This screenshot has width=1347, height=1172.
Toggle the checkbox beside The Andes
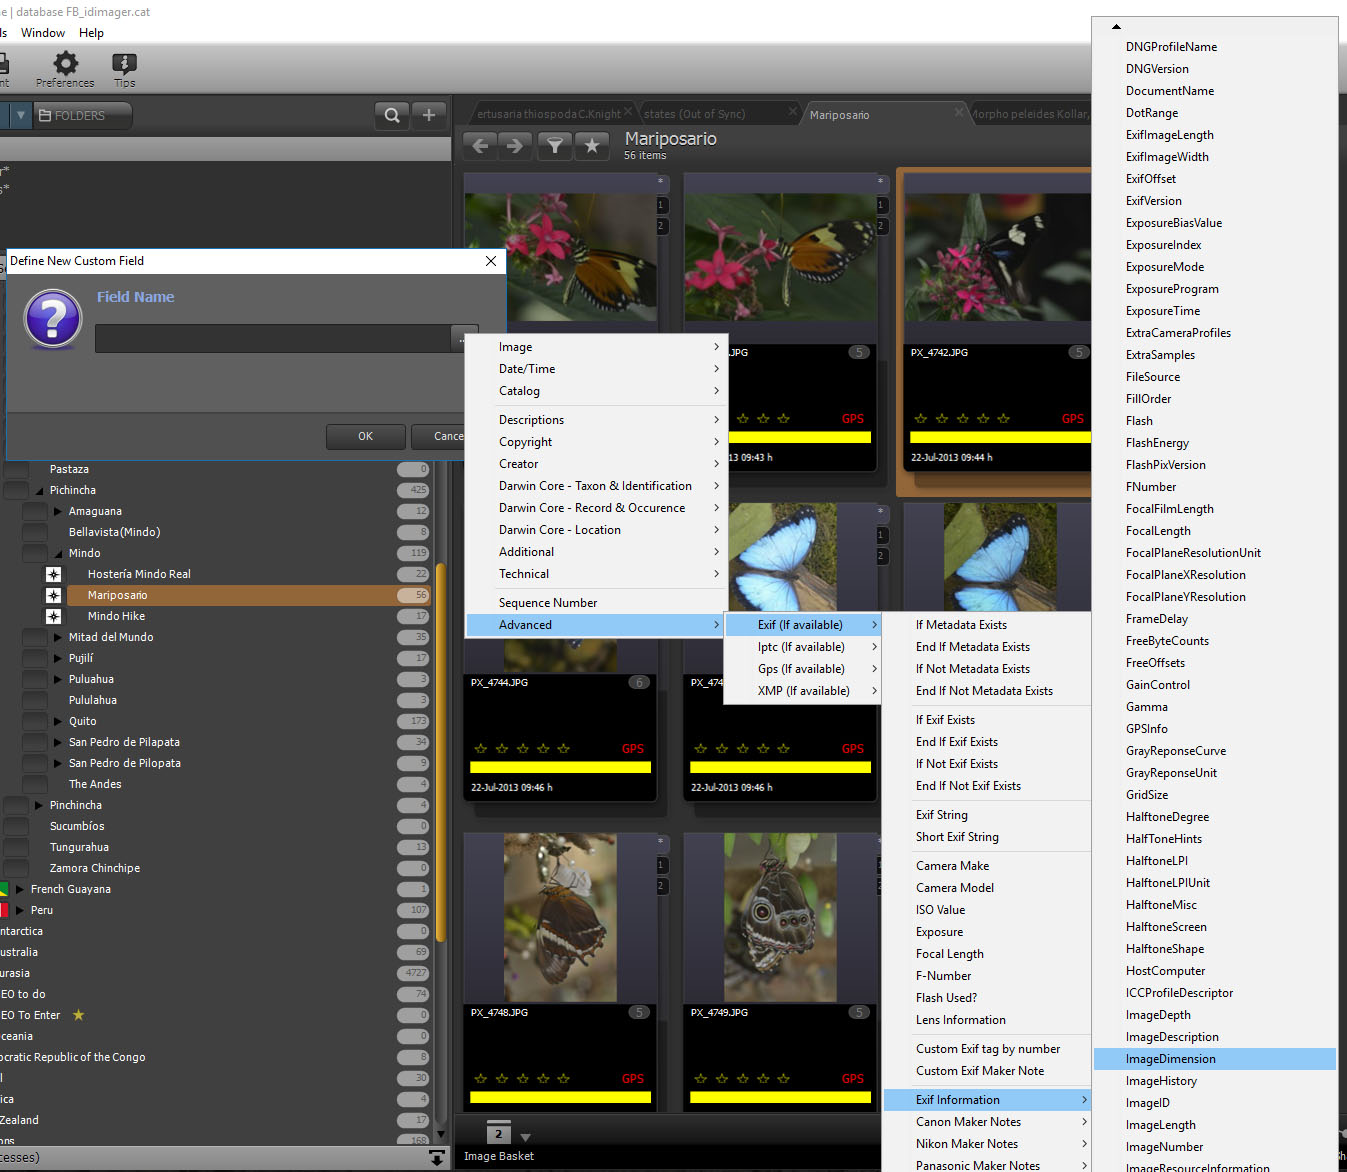[x=35, y=784]
